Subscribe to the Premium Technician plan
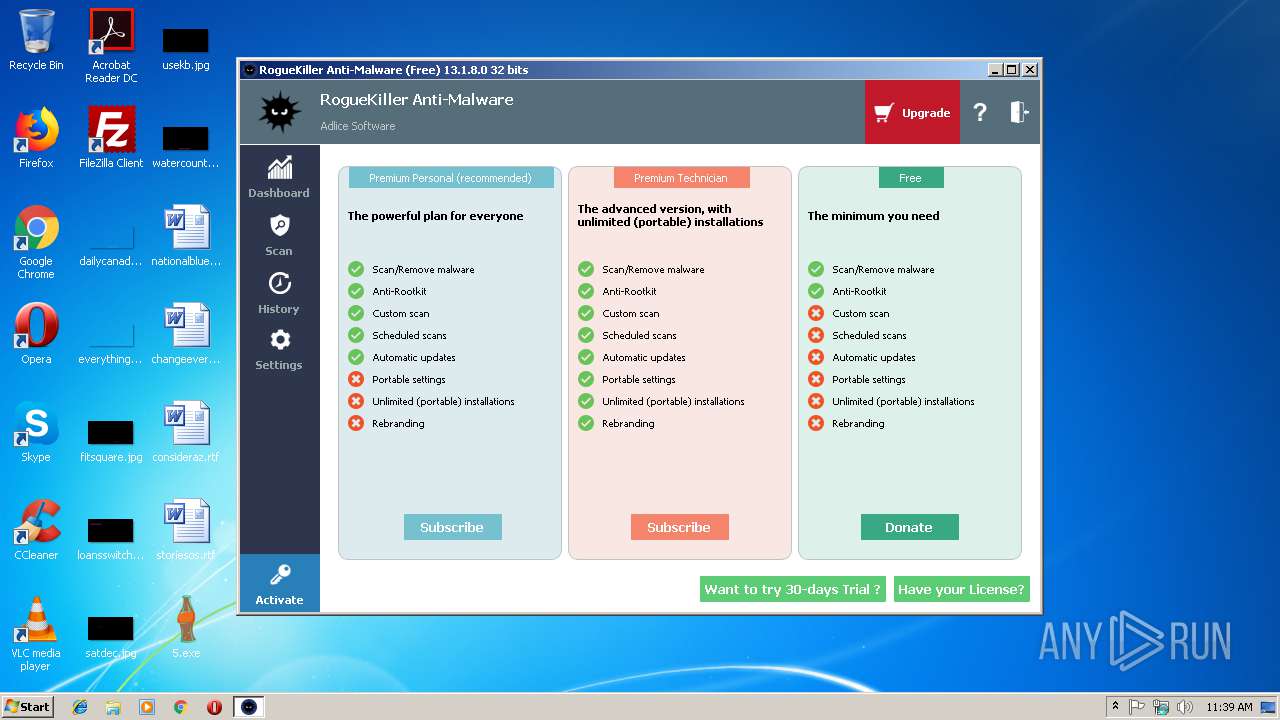1280x720 pixels. 679,527
